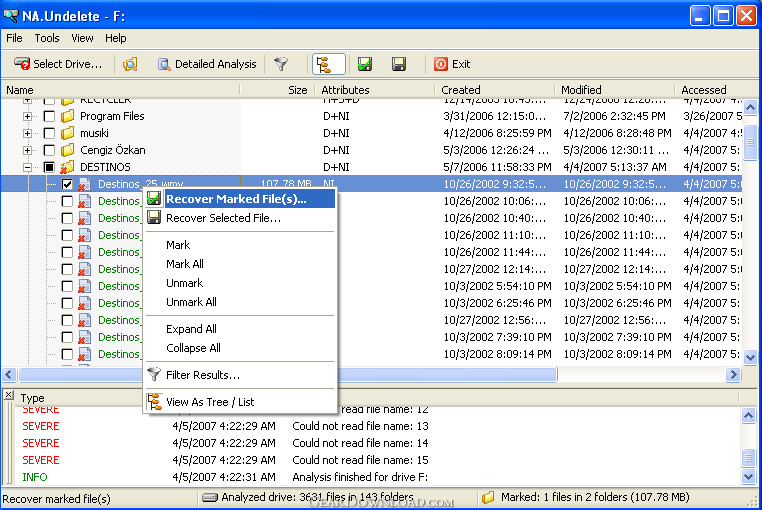762x510 pixels.
Task: Select Mark in the context menu
Action: tap(240, 245)
